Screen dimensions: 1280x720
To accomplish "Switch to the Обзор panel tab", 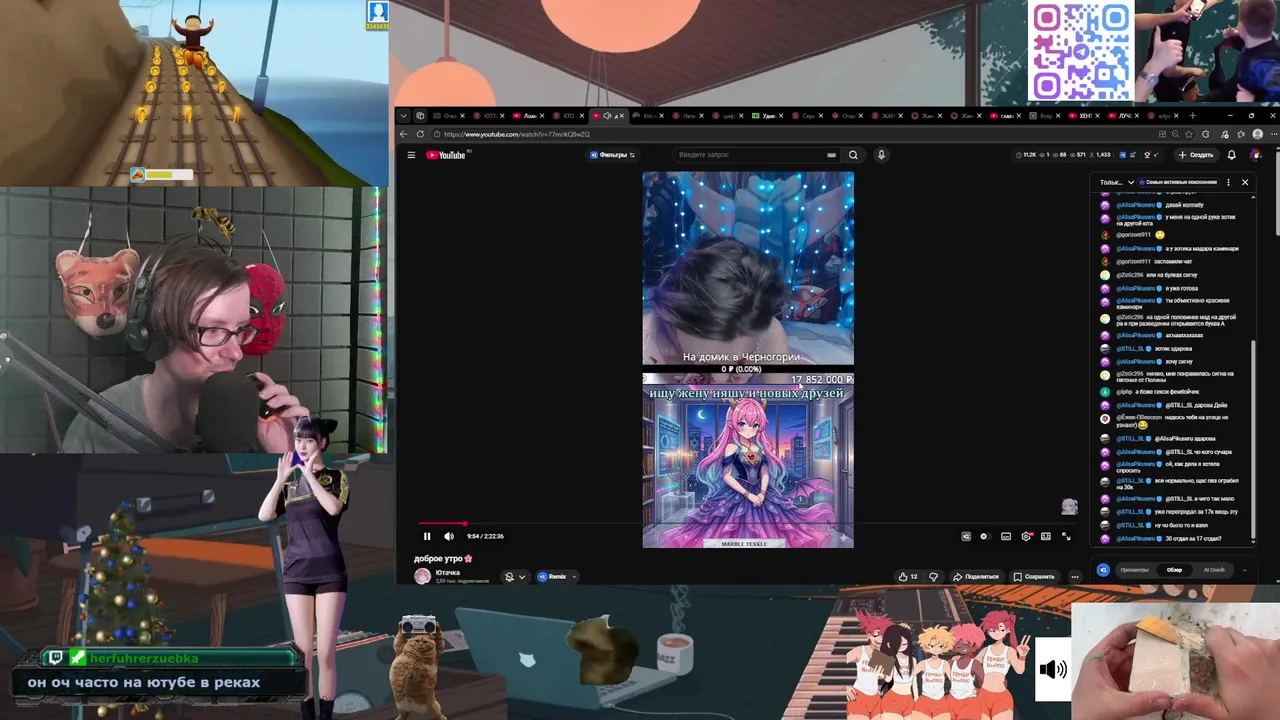I will [1174, 570].
